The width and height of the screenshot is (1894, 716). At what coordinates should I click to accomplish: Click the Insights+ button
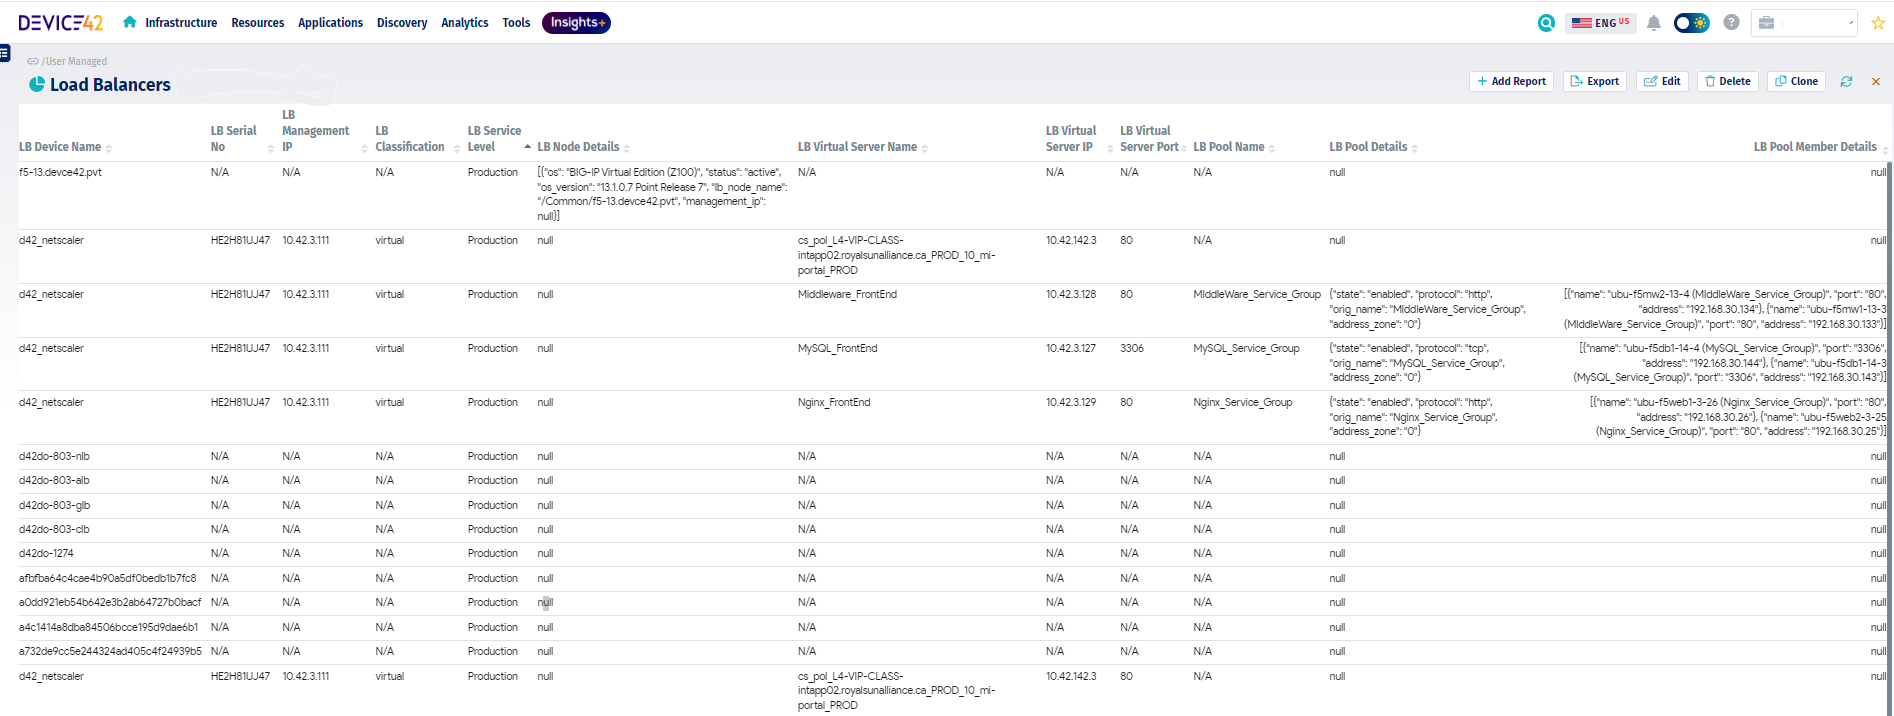pyautogui.click(x=576, y=22)
